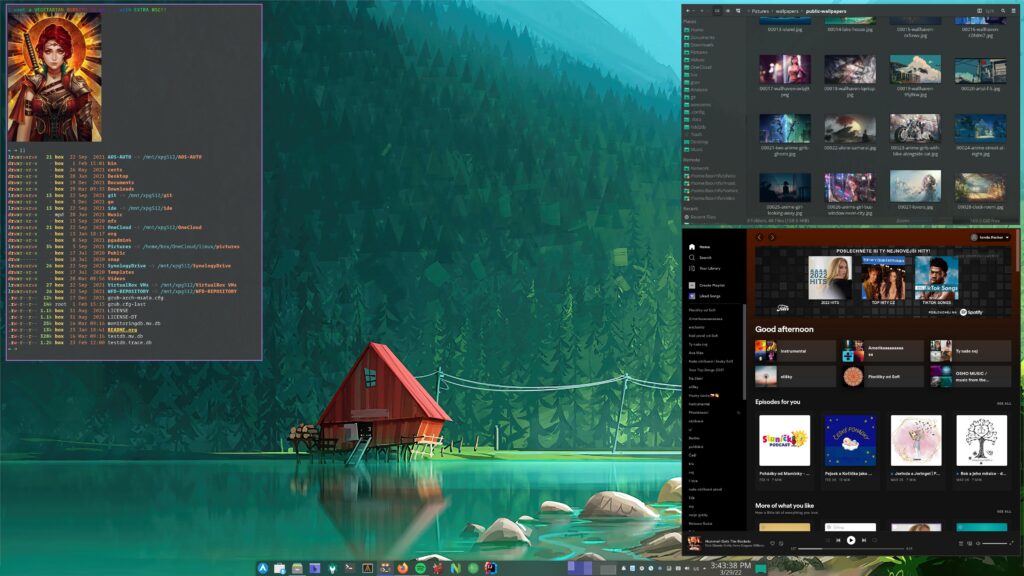Open Liked Songs in Spotify
This screenshot has height=576, width=1024.
709,297
